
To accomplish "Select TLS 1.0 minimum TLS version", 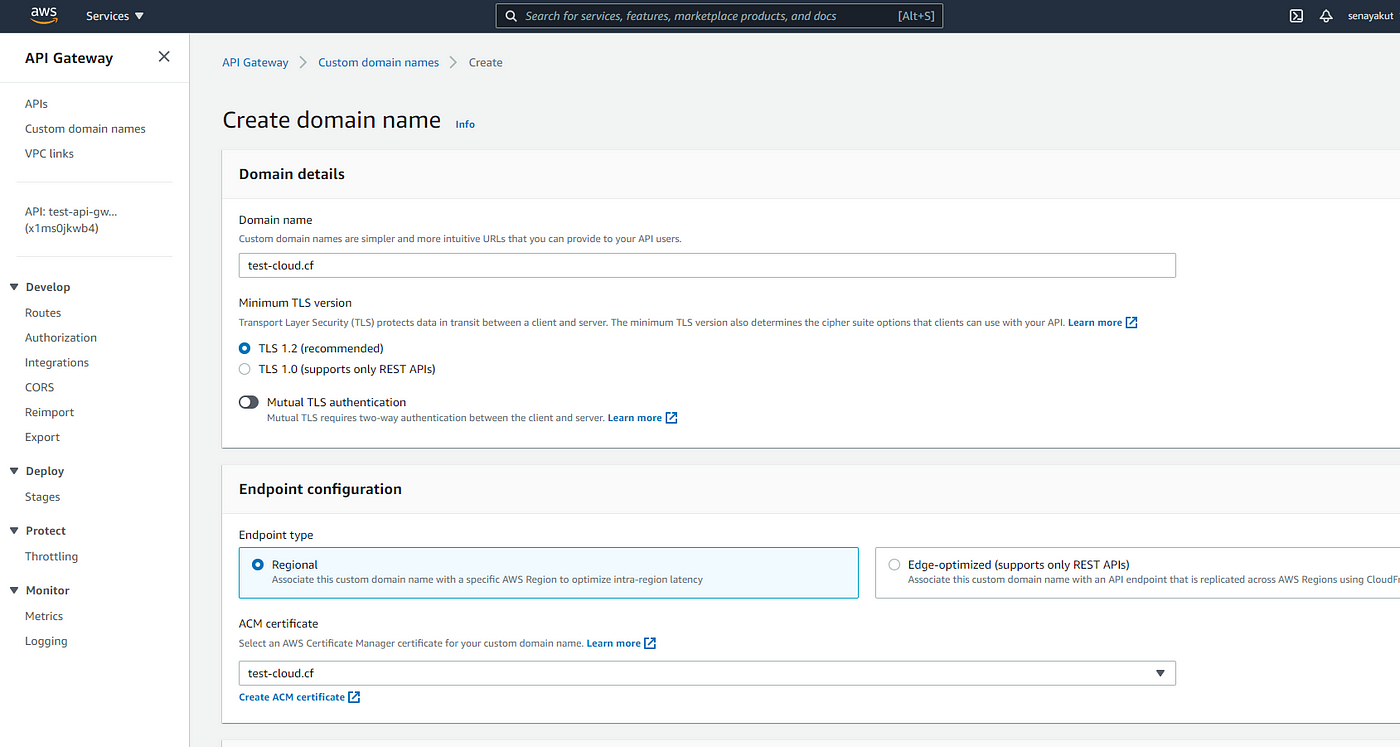I will [x=244, y=368].
